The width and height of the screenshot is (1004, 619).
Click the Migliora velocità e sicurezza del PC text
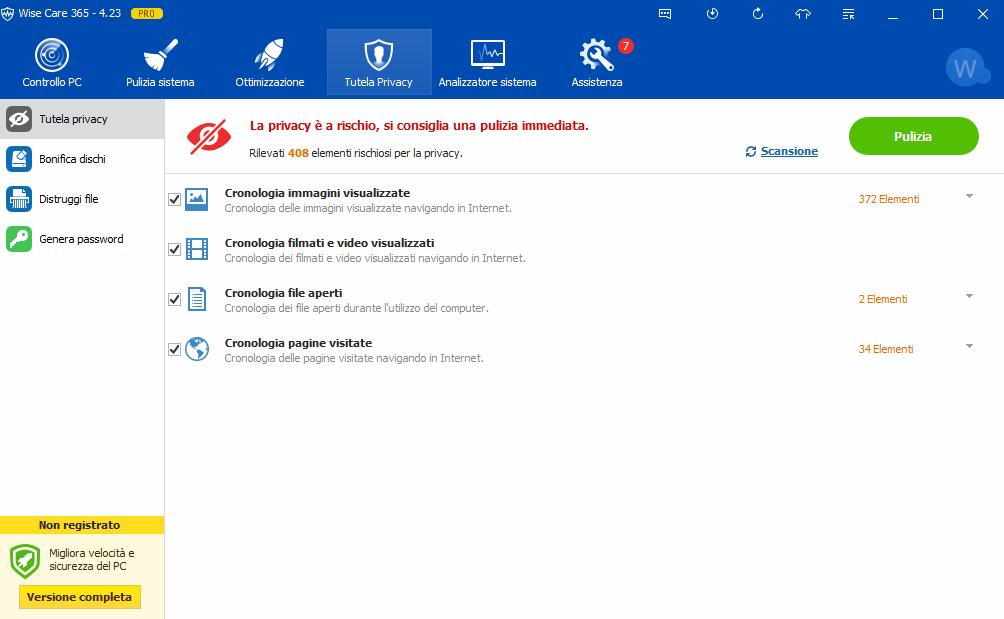click(x=92, y=559)
